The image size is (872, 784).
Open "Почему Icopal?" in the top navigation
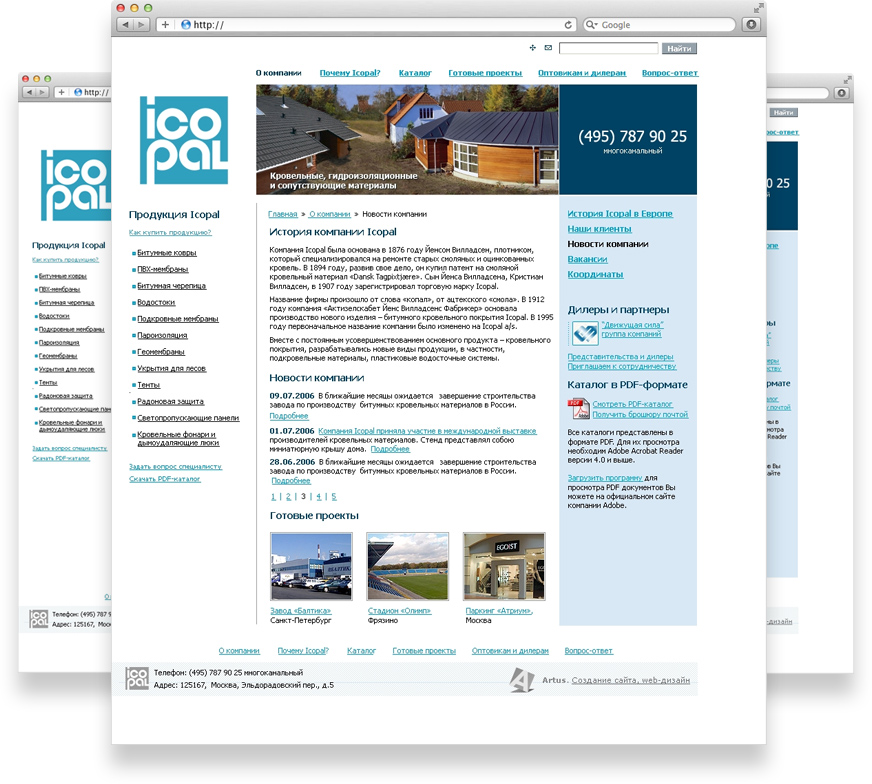pyautogui.click(x=350, y=73)
